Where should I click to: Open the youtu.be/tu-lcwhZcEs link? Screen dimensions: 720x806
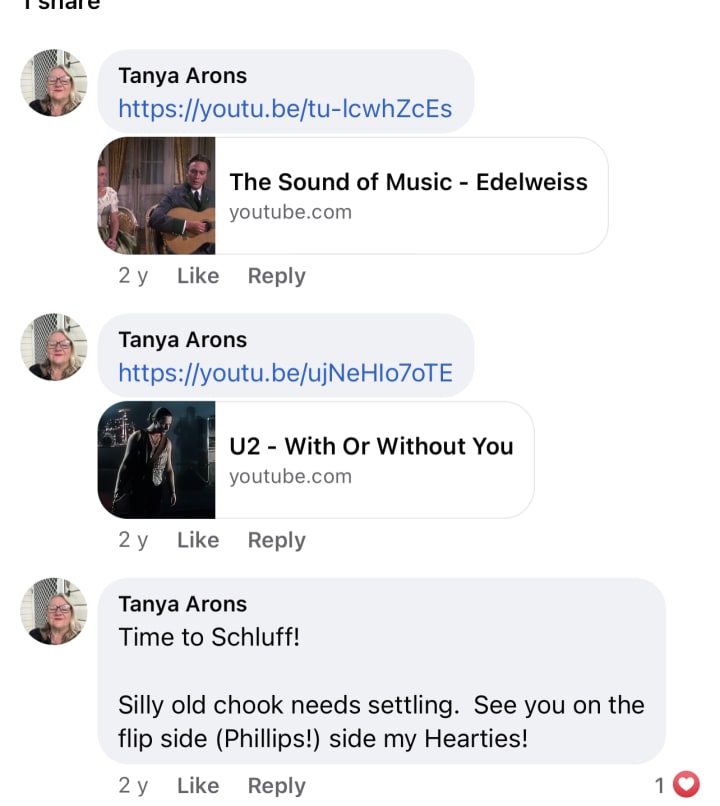(285, 109)
